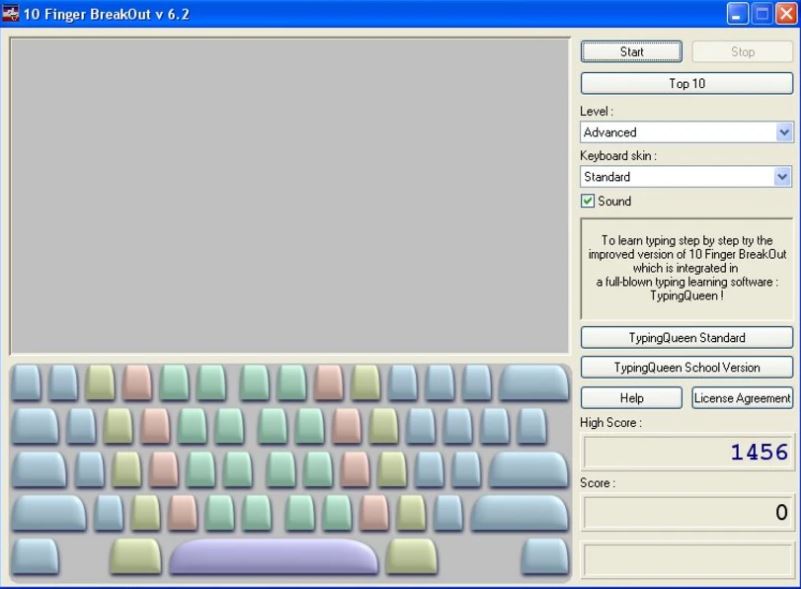This screenshot has height=589, width=801.
Task: Close the 10 Finger BreakOut window
Action: click(786, 14)
